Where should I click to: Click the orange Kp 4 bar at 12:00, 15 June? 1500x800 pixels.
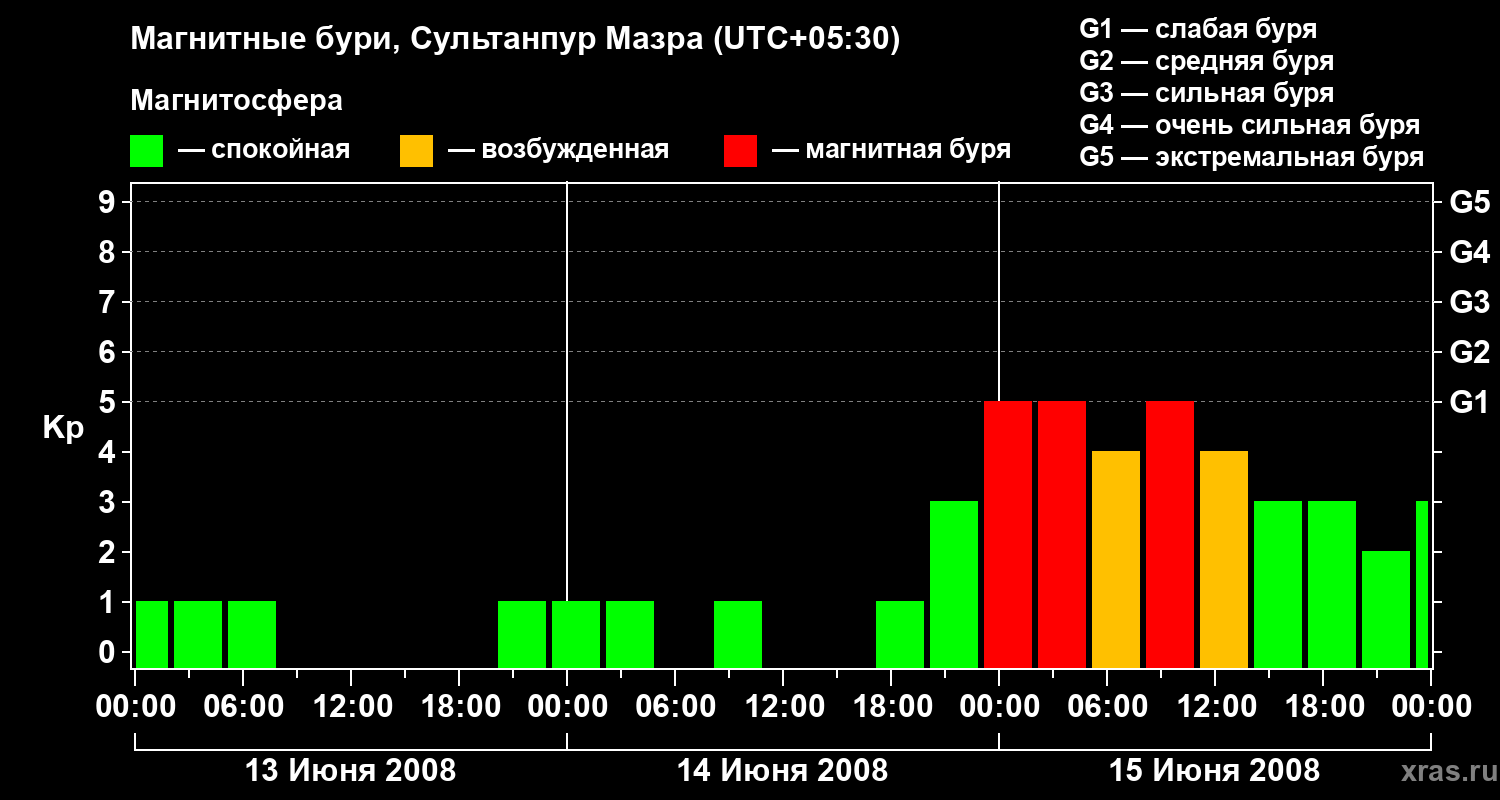tap(1224, 560)
